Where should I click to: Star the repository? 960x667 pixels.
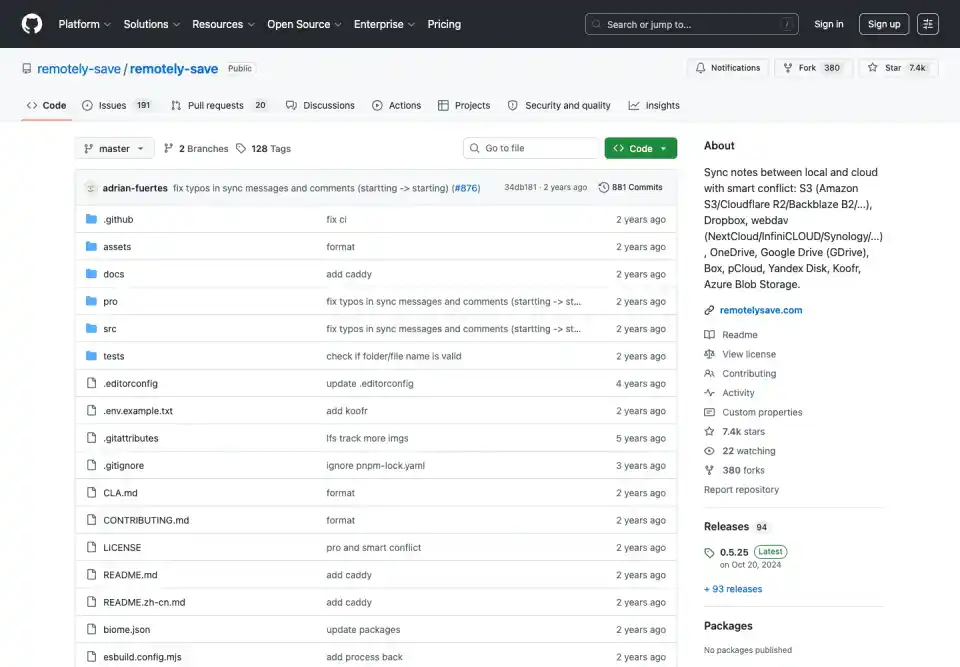click(x=898, y=68)
